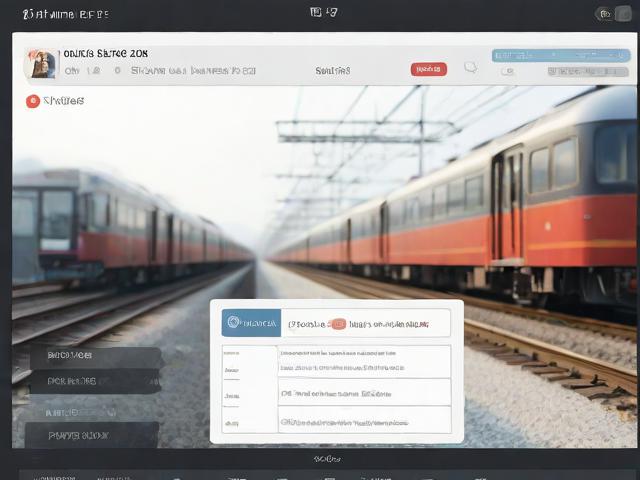
Task: Click the camera icon in the top-right corner
Action: (x=604, y=14)
